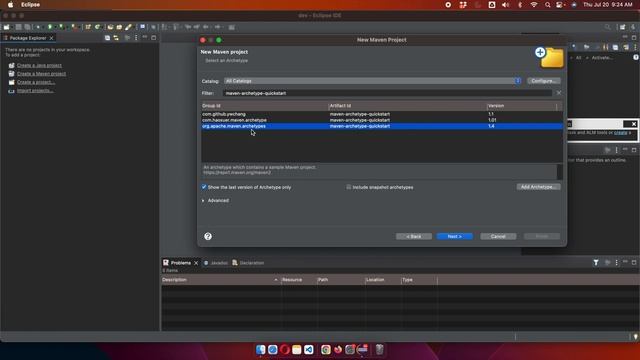Sort archetypes by Artifact Id header

click(x=408, y=106)
